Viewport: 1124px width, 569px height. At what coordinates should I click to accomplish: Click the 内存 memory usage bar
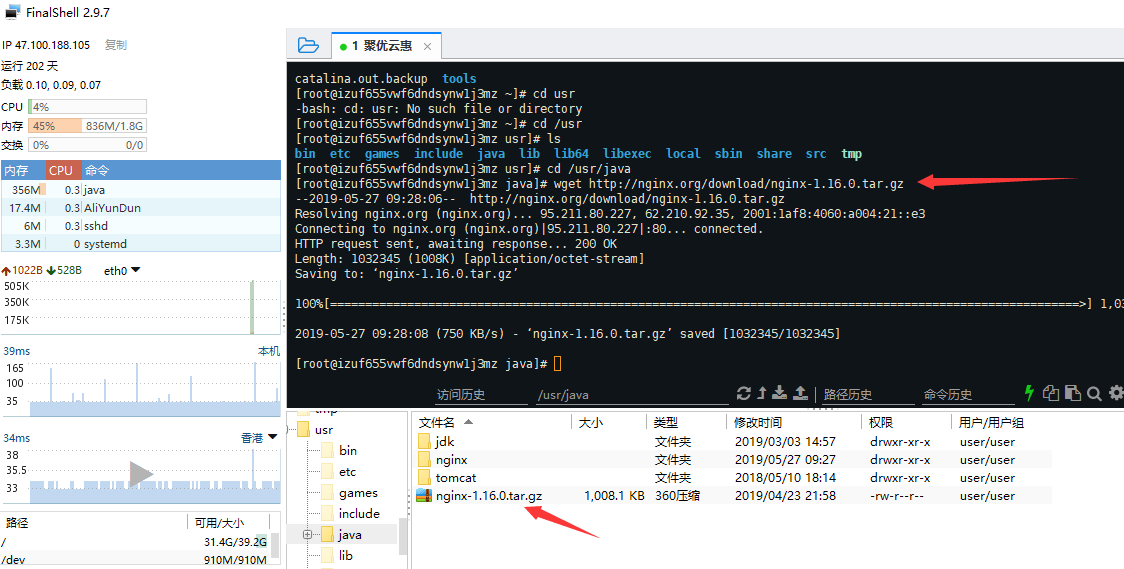[x=87, y=126]
